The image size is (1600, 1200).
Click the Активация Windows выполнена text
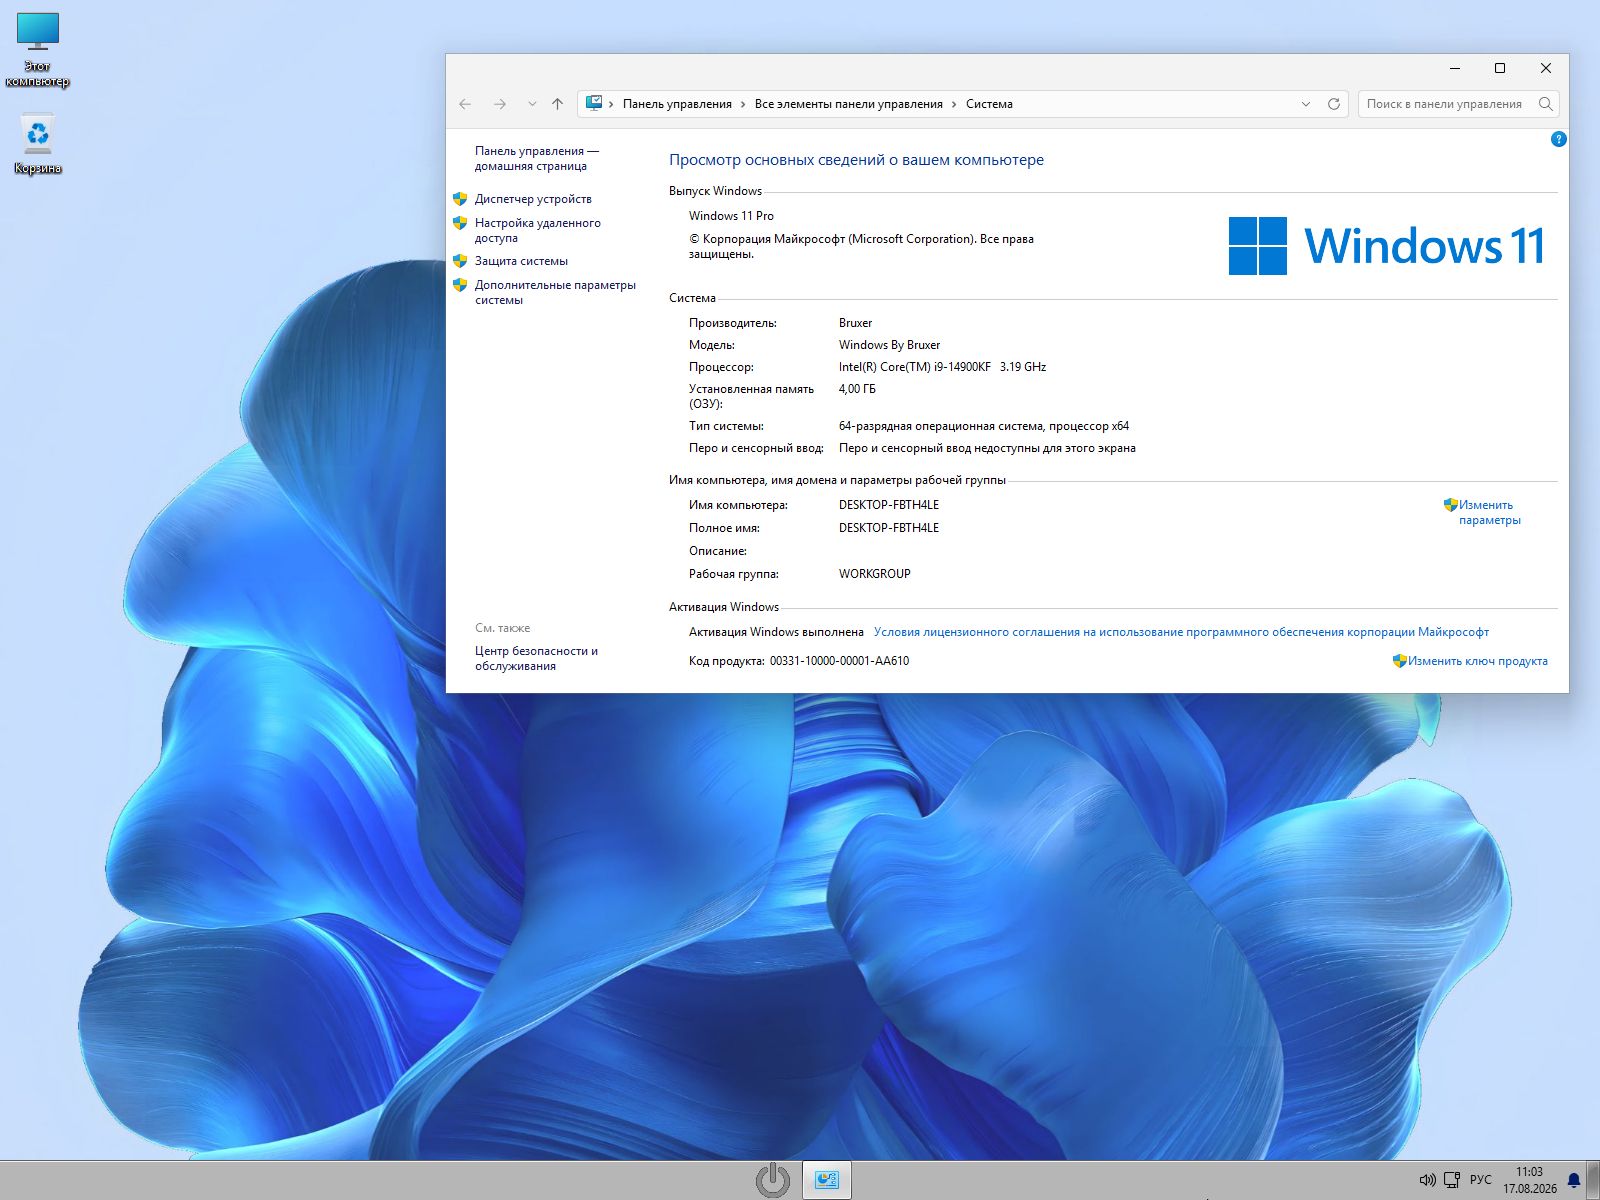click(x=776, y=632)
